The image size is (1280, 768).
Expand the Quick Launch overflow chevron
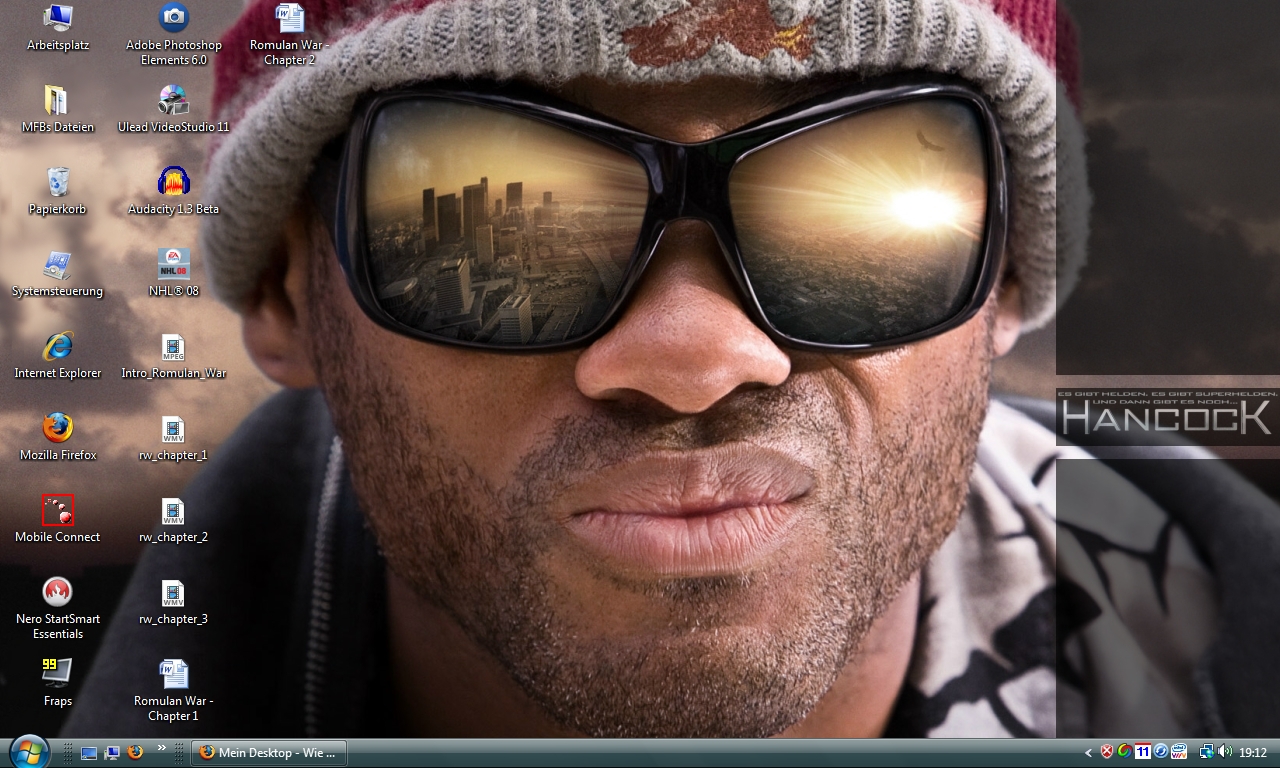[161, 748]
